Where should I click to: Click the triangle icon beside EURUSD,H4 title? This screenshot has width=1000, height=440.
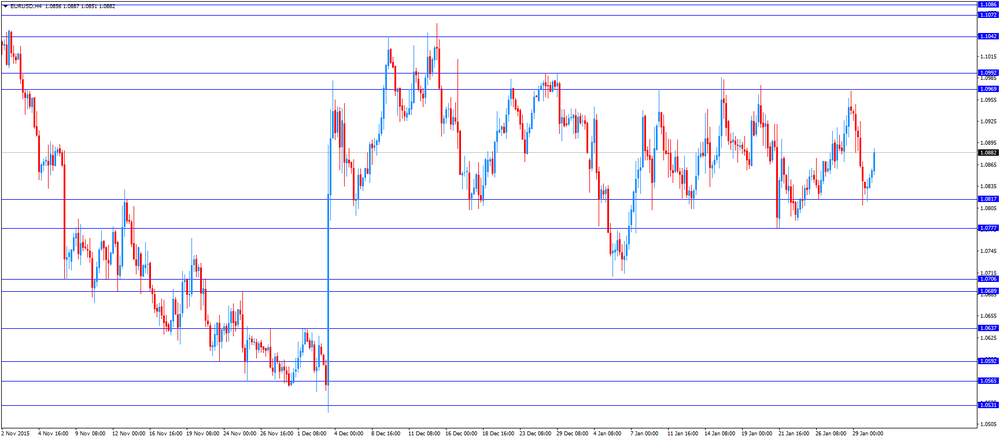pyautogui.click(x=6, y=6)
